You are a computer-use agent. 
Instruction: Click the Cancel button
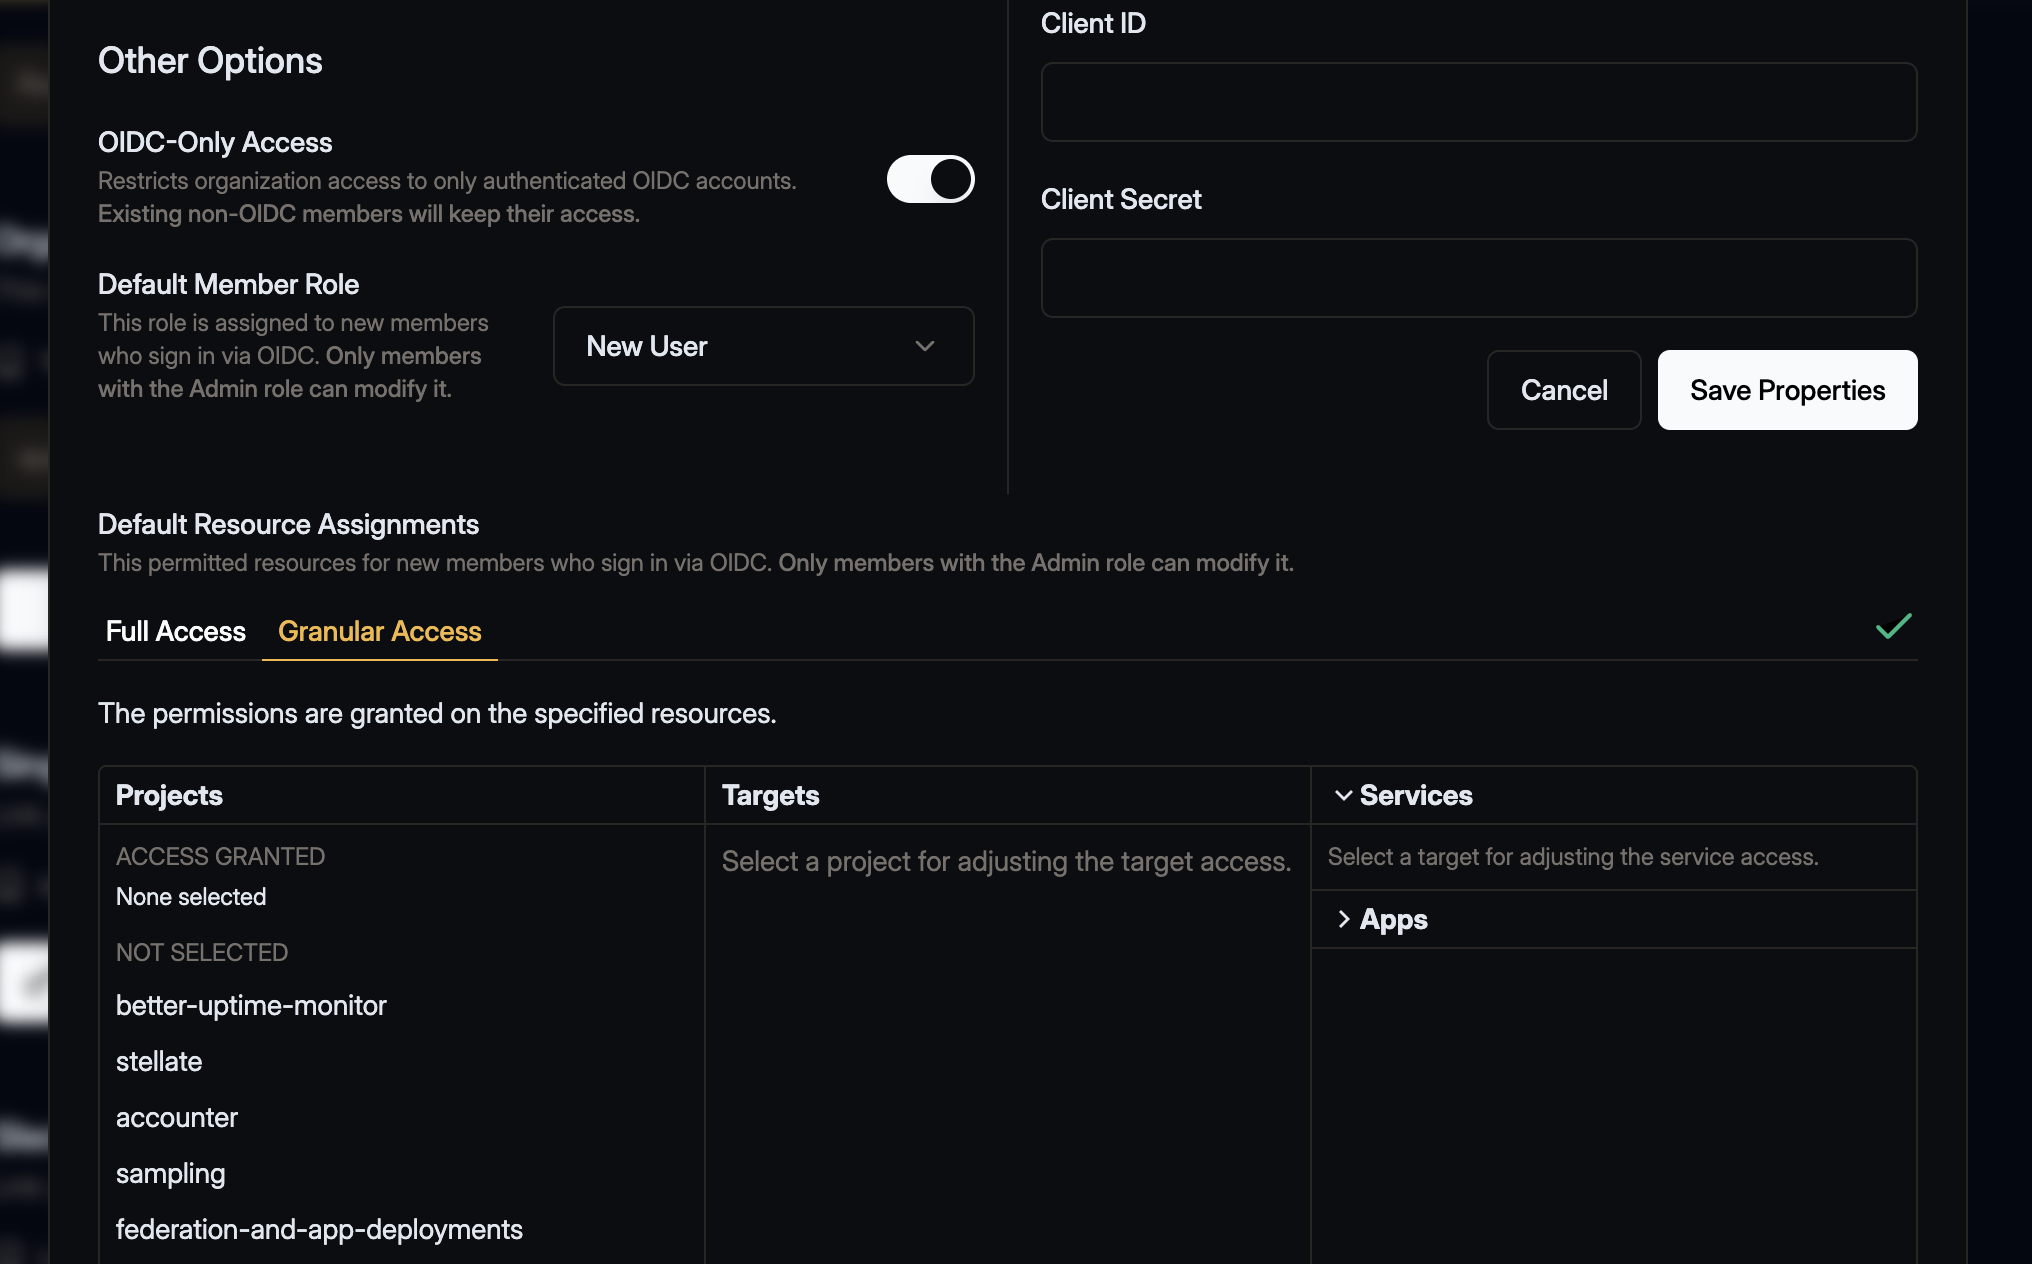tap(1563, 390)
